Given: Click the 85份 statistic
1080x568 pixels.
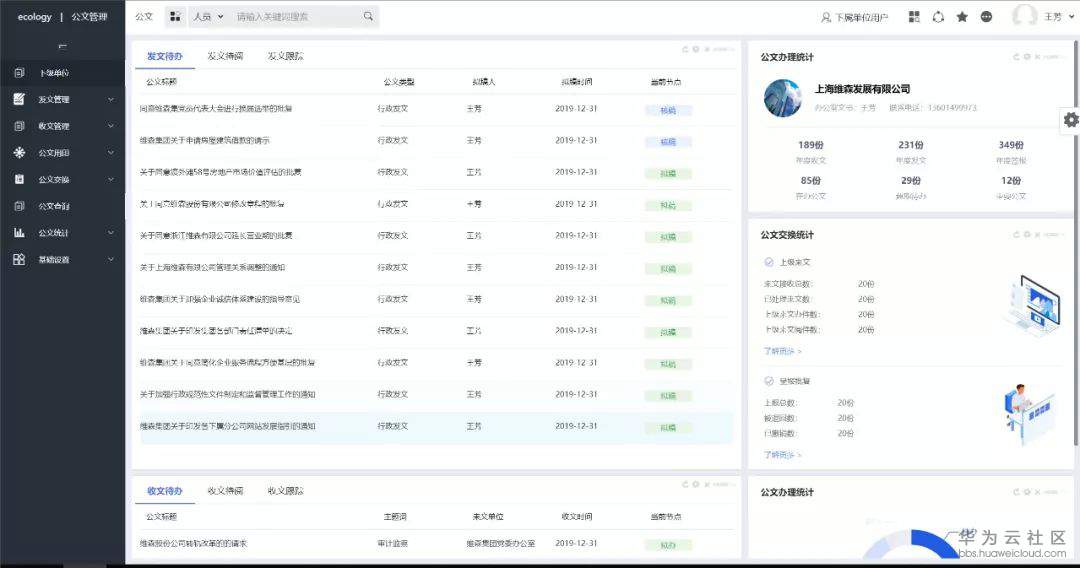Looking at the screenshot, I should 811,180.
